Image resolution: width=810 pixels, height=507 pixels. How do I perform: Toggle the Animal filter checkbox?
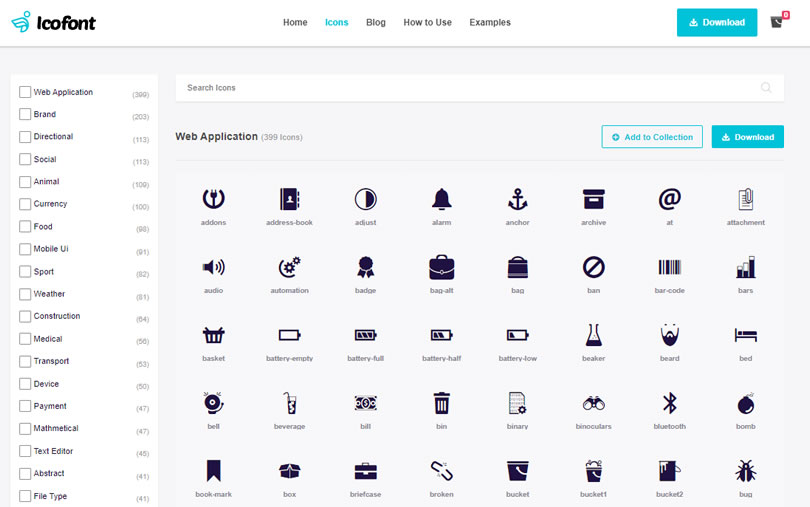pos(25,181)
